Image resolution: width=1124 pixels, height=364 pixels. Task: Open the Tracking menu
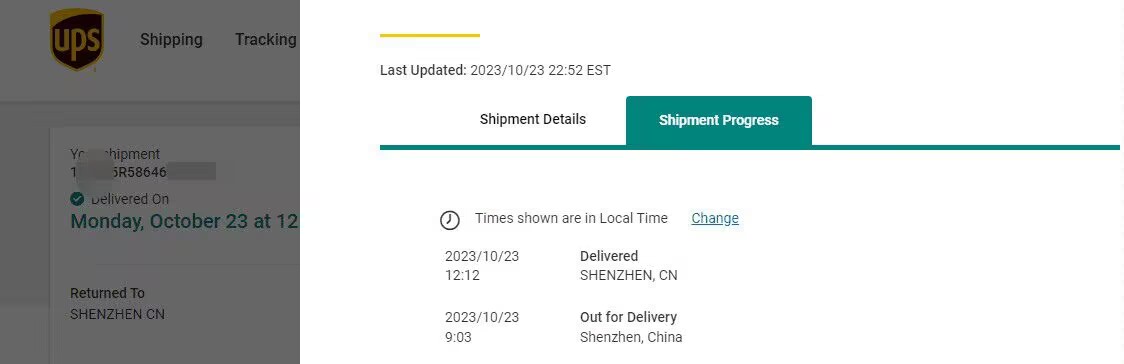pyautogui.click(x=266, y=39)
